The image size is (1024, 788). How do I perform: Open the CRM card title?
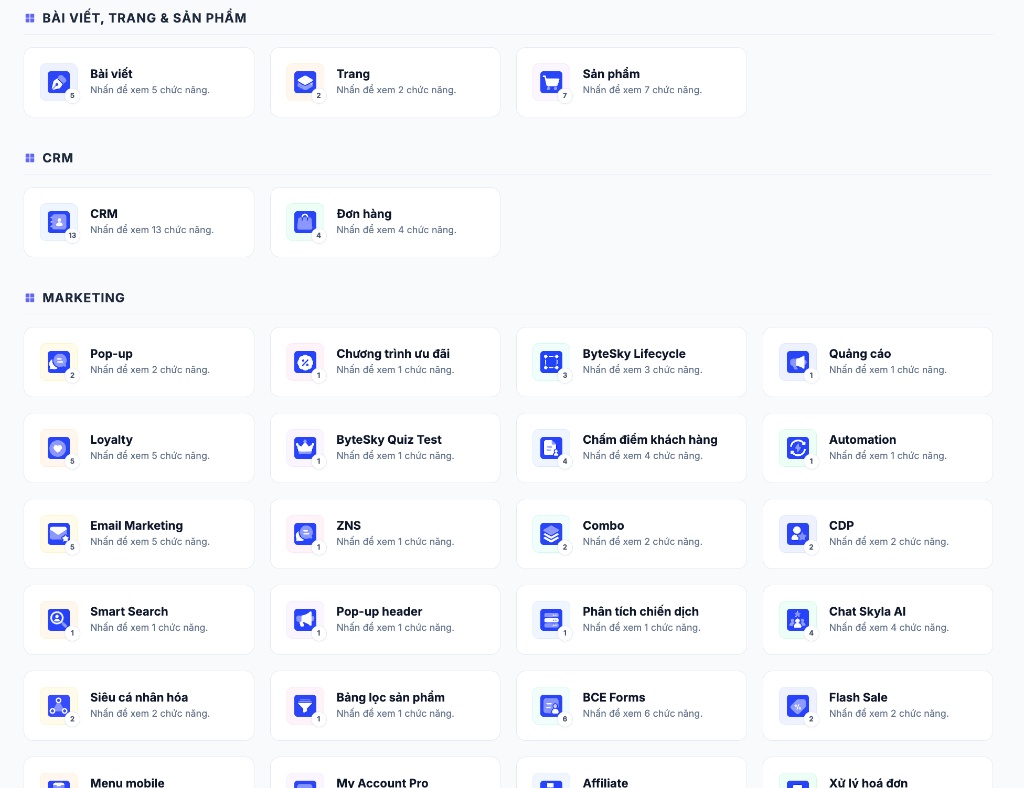click(x=104, y=213)
